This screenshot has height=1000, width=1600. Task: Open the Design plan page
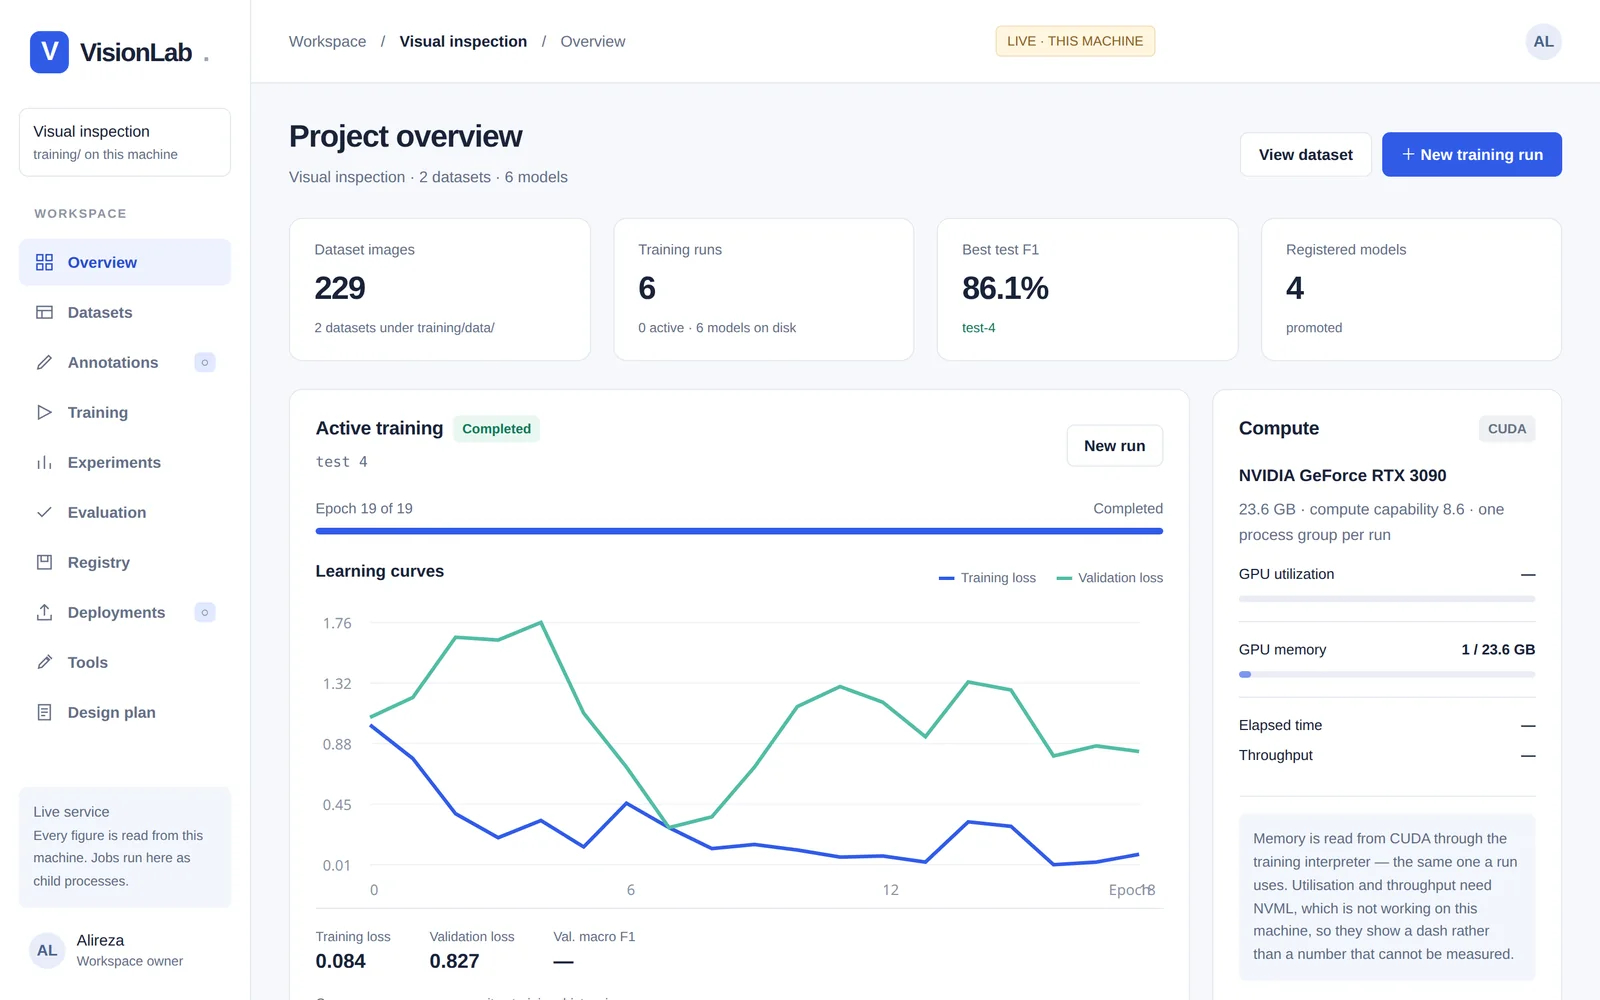tap(125, 712)
